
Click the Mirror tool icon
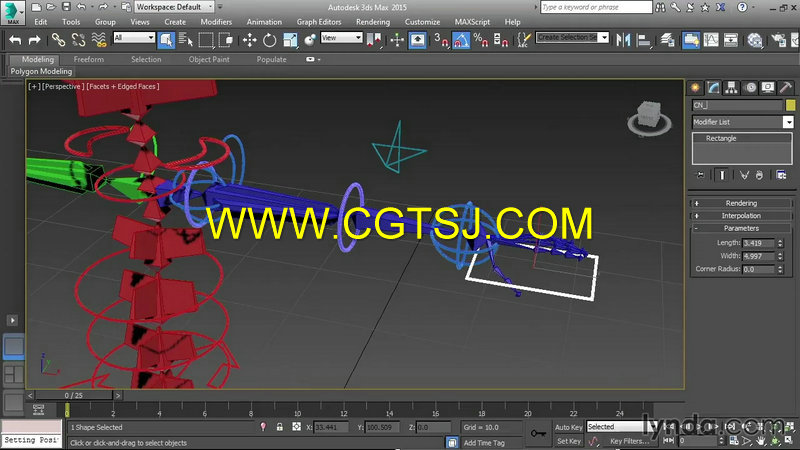[623, 40]
